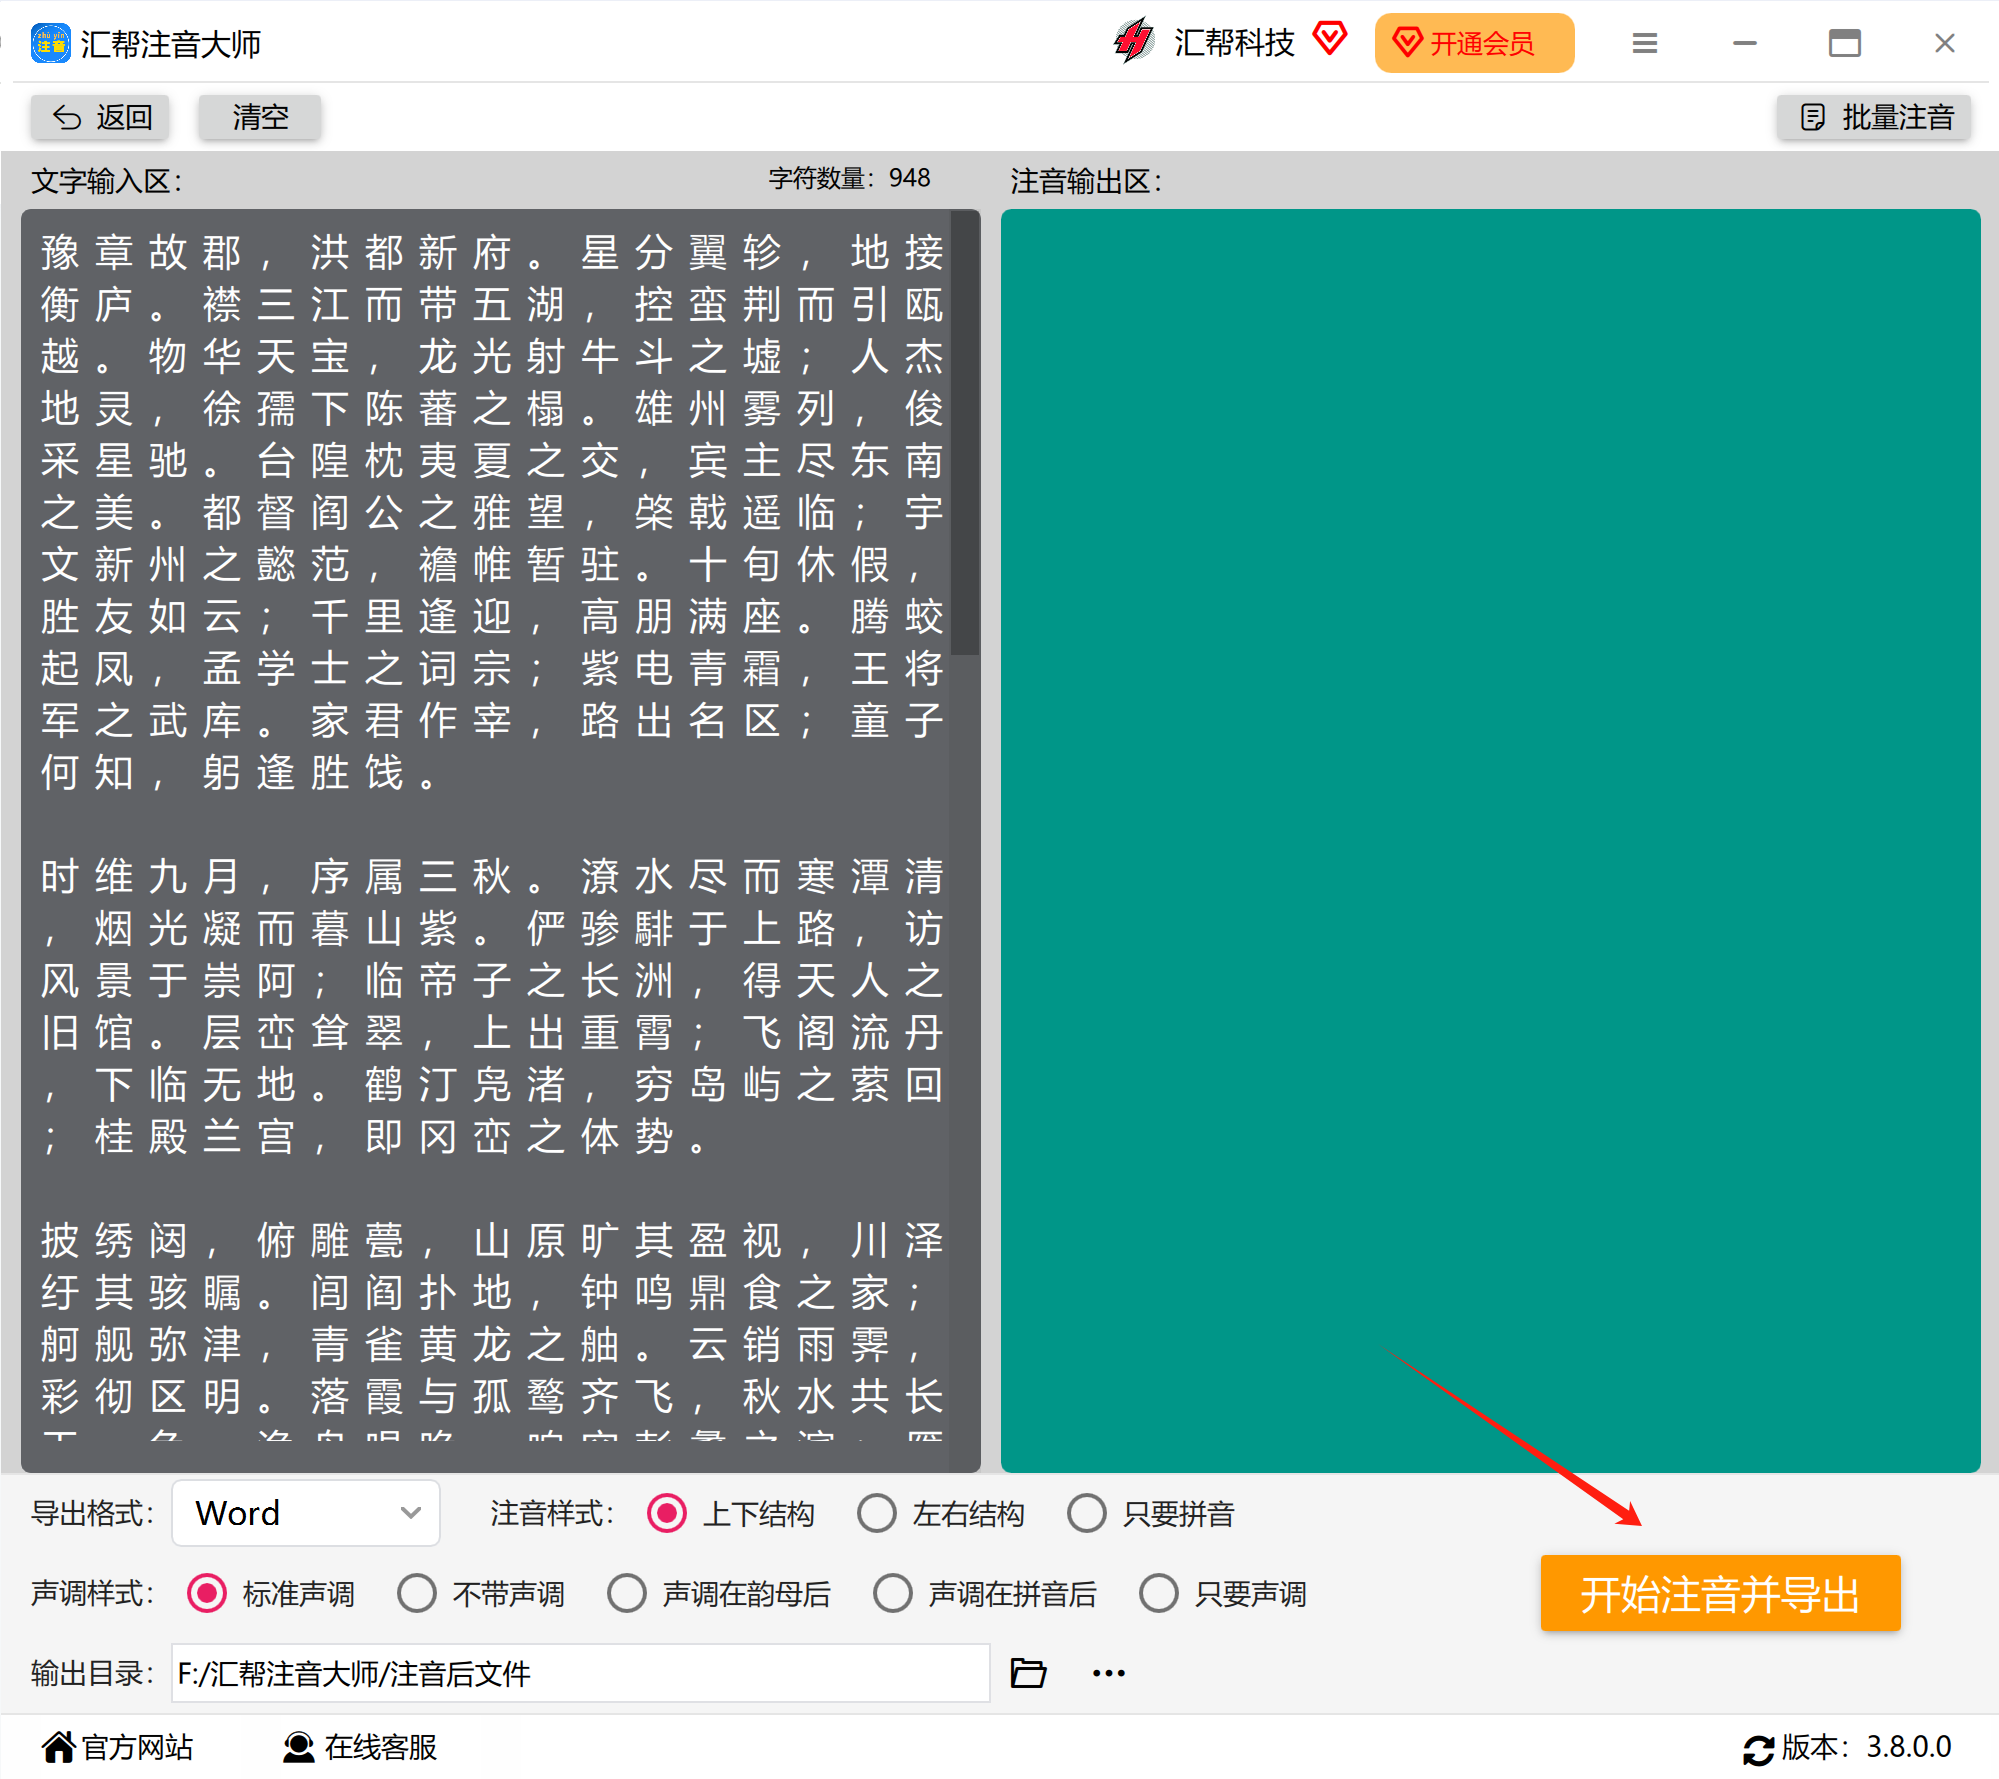Click 开始注音并导出 orange button
1999x1779 pixels.
click(x=1719, y=1593)
